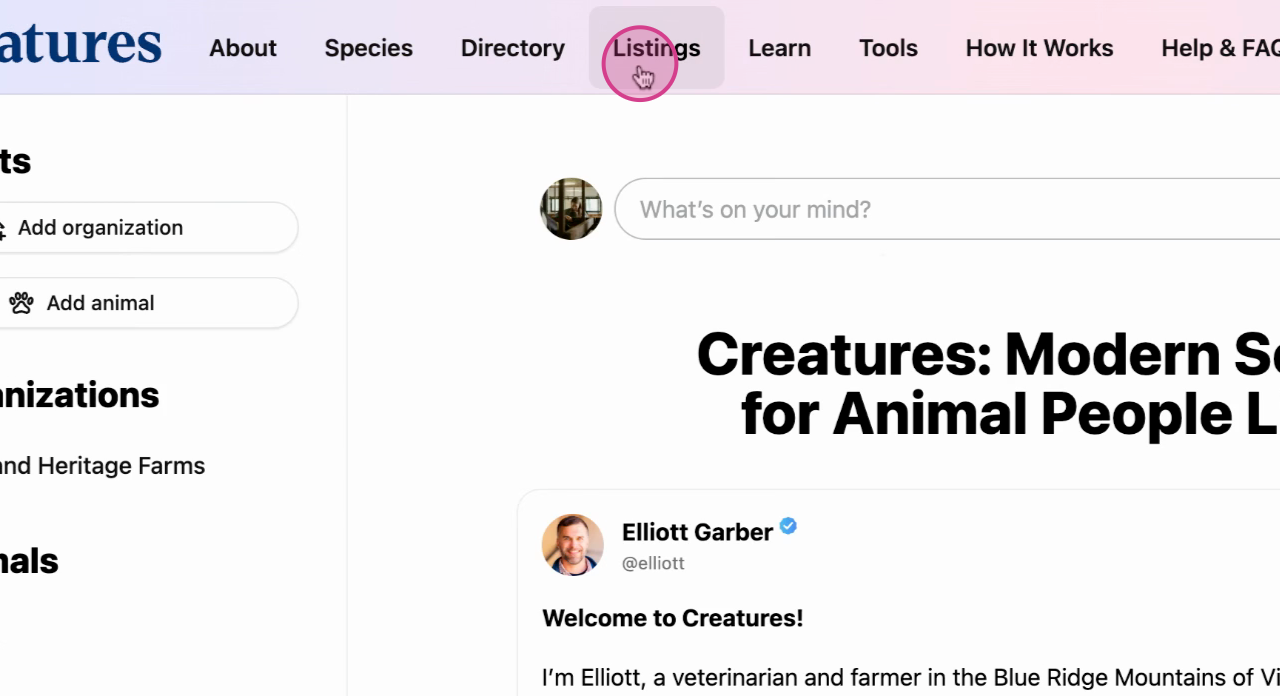Viewport: 1280px width, 696px height.
Task: Click the Elliott Garber author name
Action: coord(697,532)
